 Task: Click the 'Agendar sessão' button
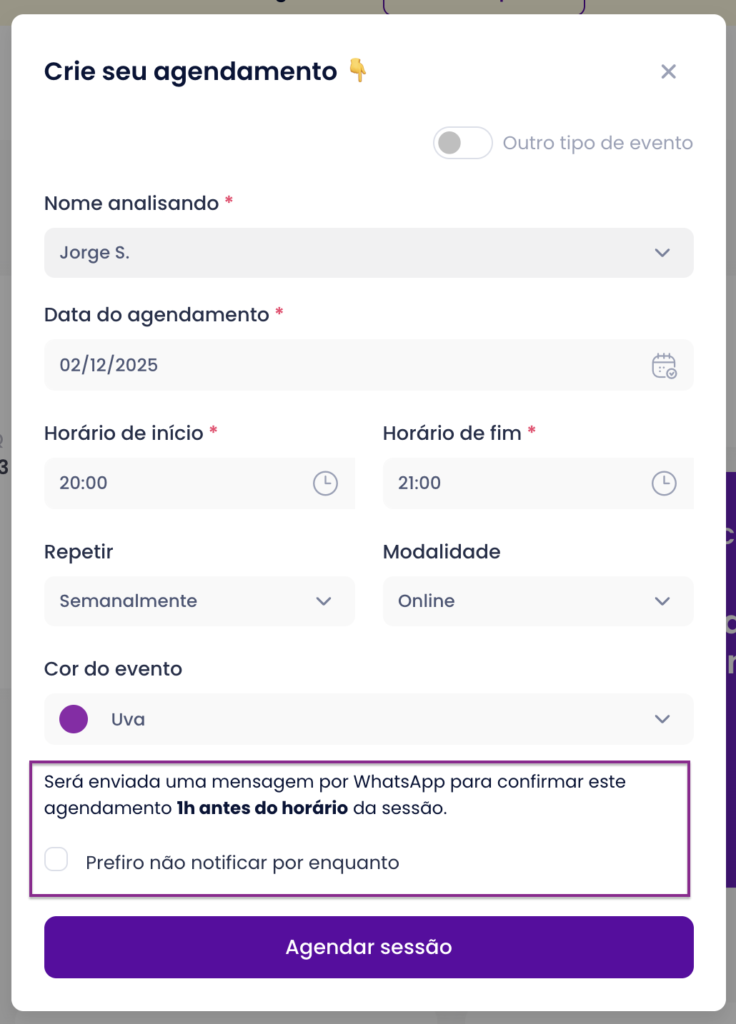click(x=368, y=947)
